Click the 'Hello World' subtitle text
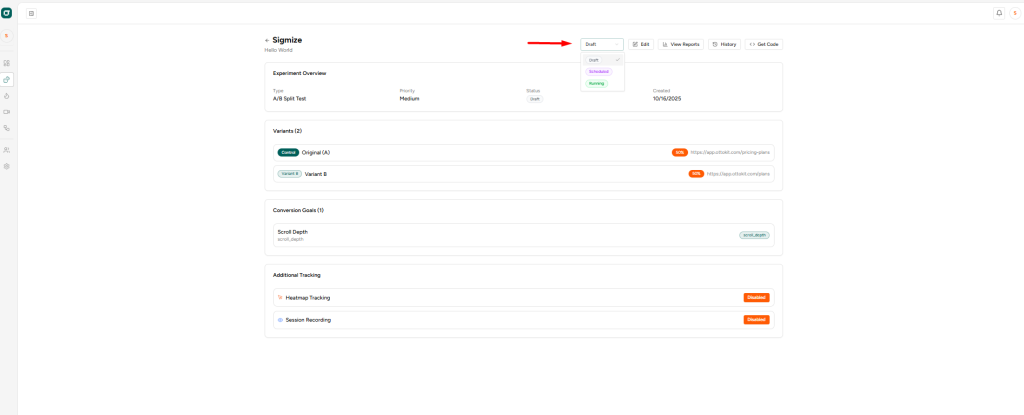This screenshot has width=1024, height=415. pos(278,50)
